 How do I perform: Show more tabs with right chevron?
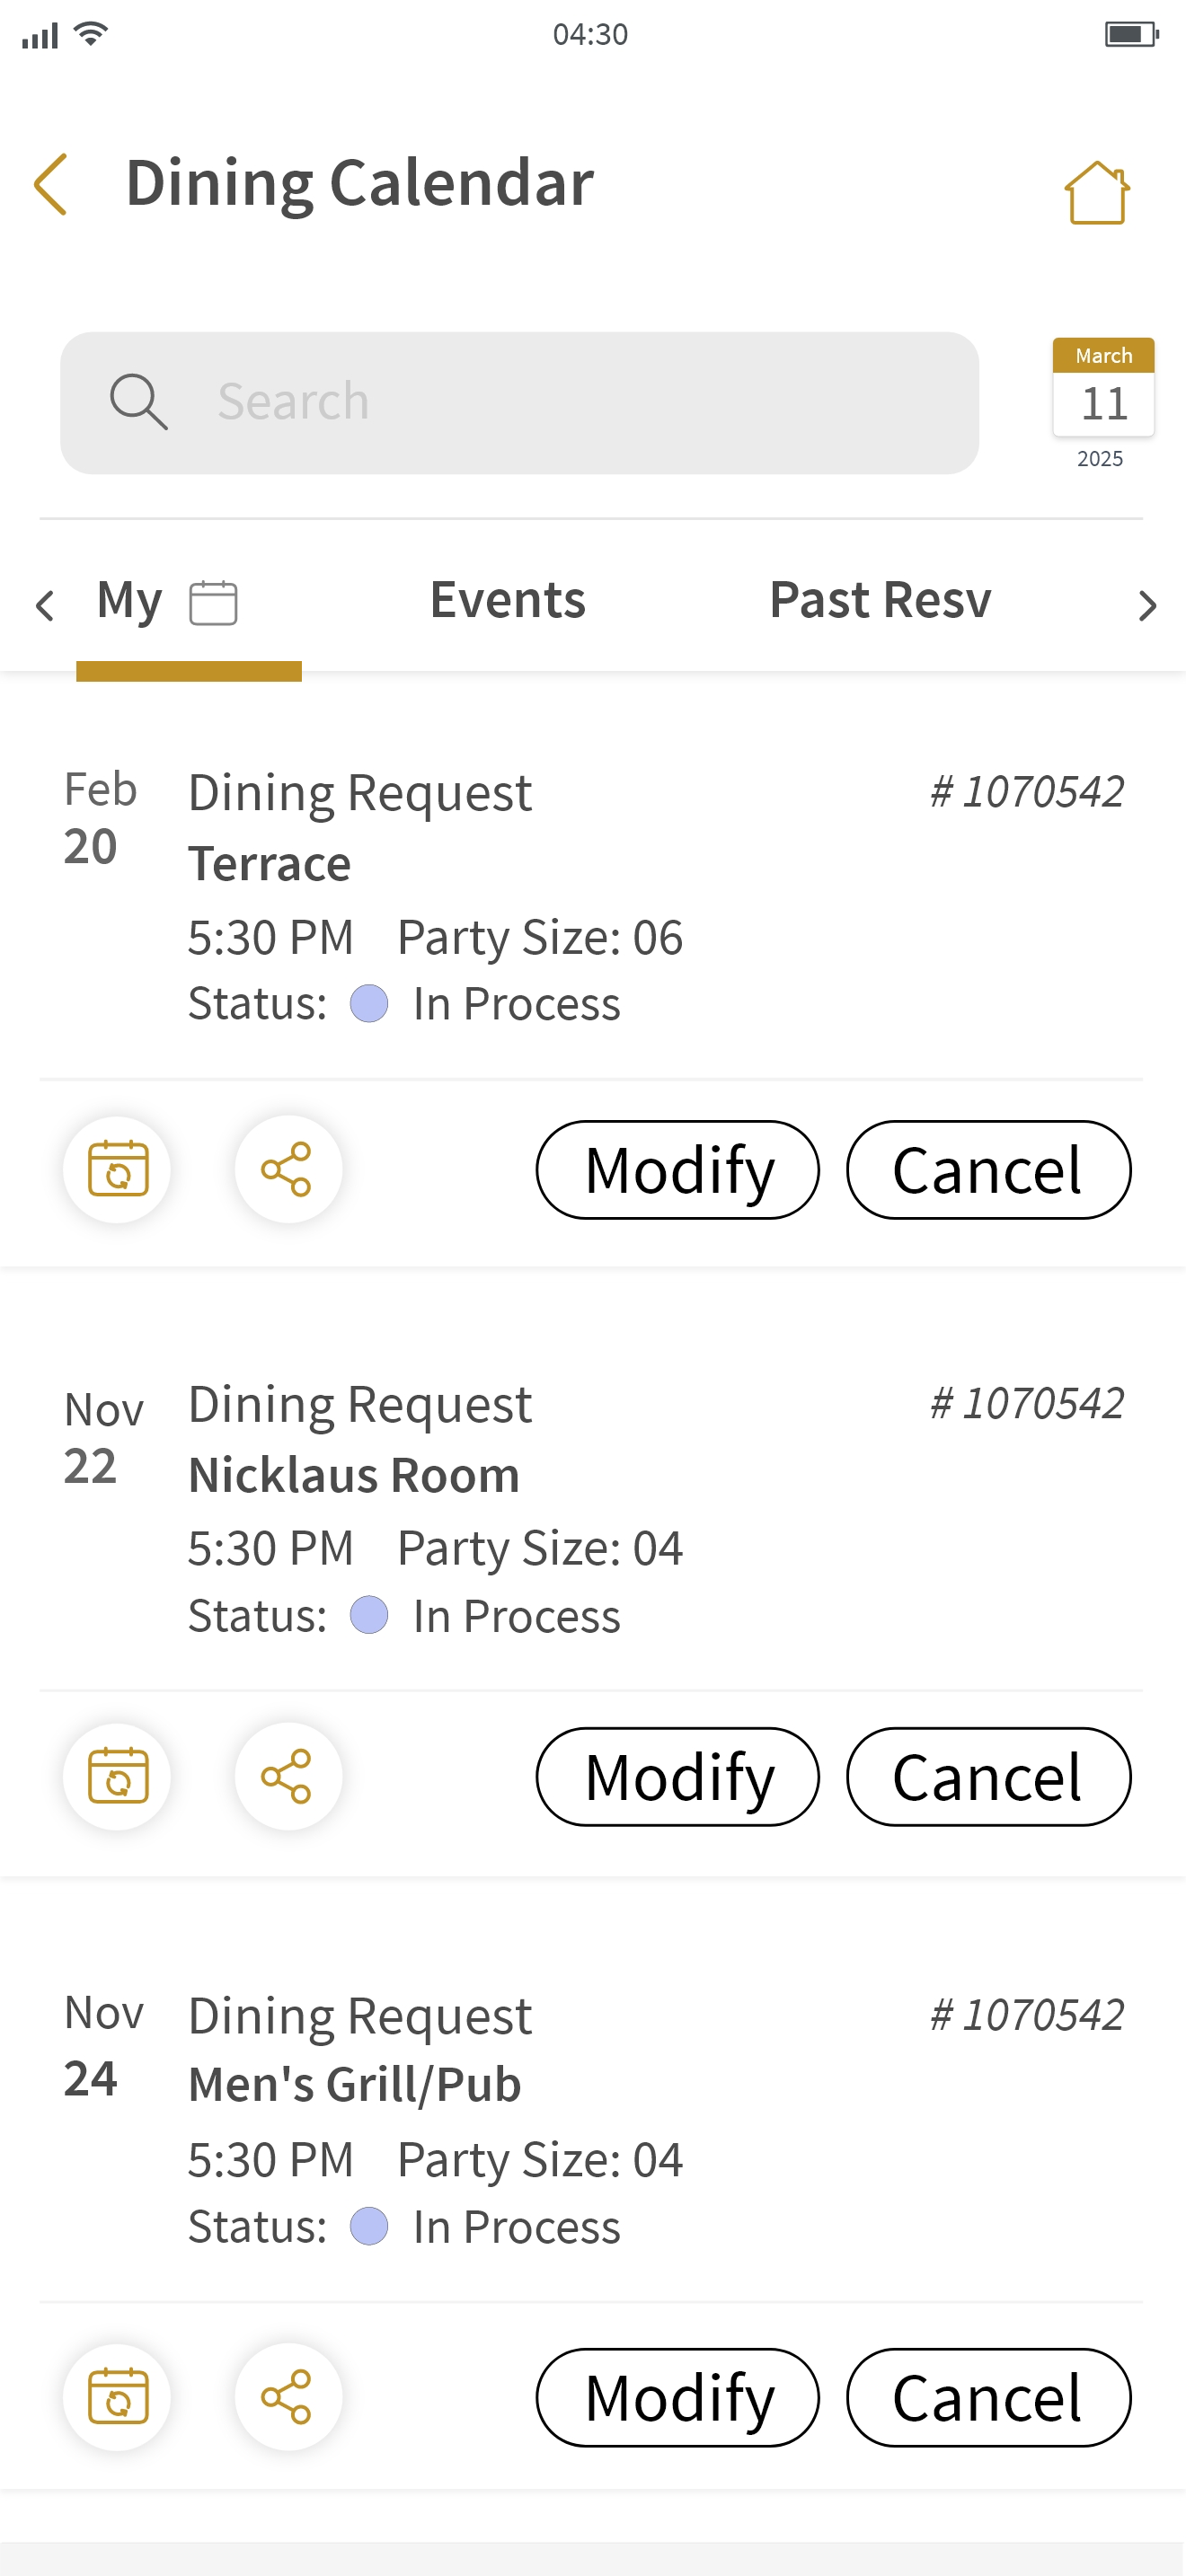[x=1147, y=605]
